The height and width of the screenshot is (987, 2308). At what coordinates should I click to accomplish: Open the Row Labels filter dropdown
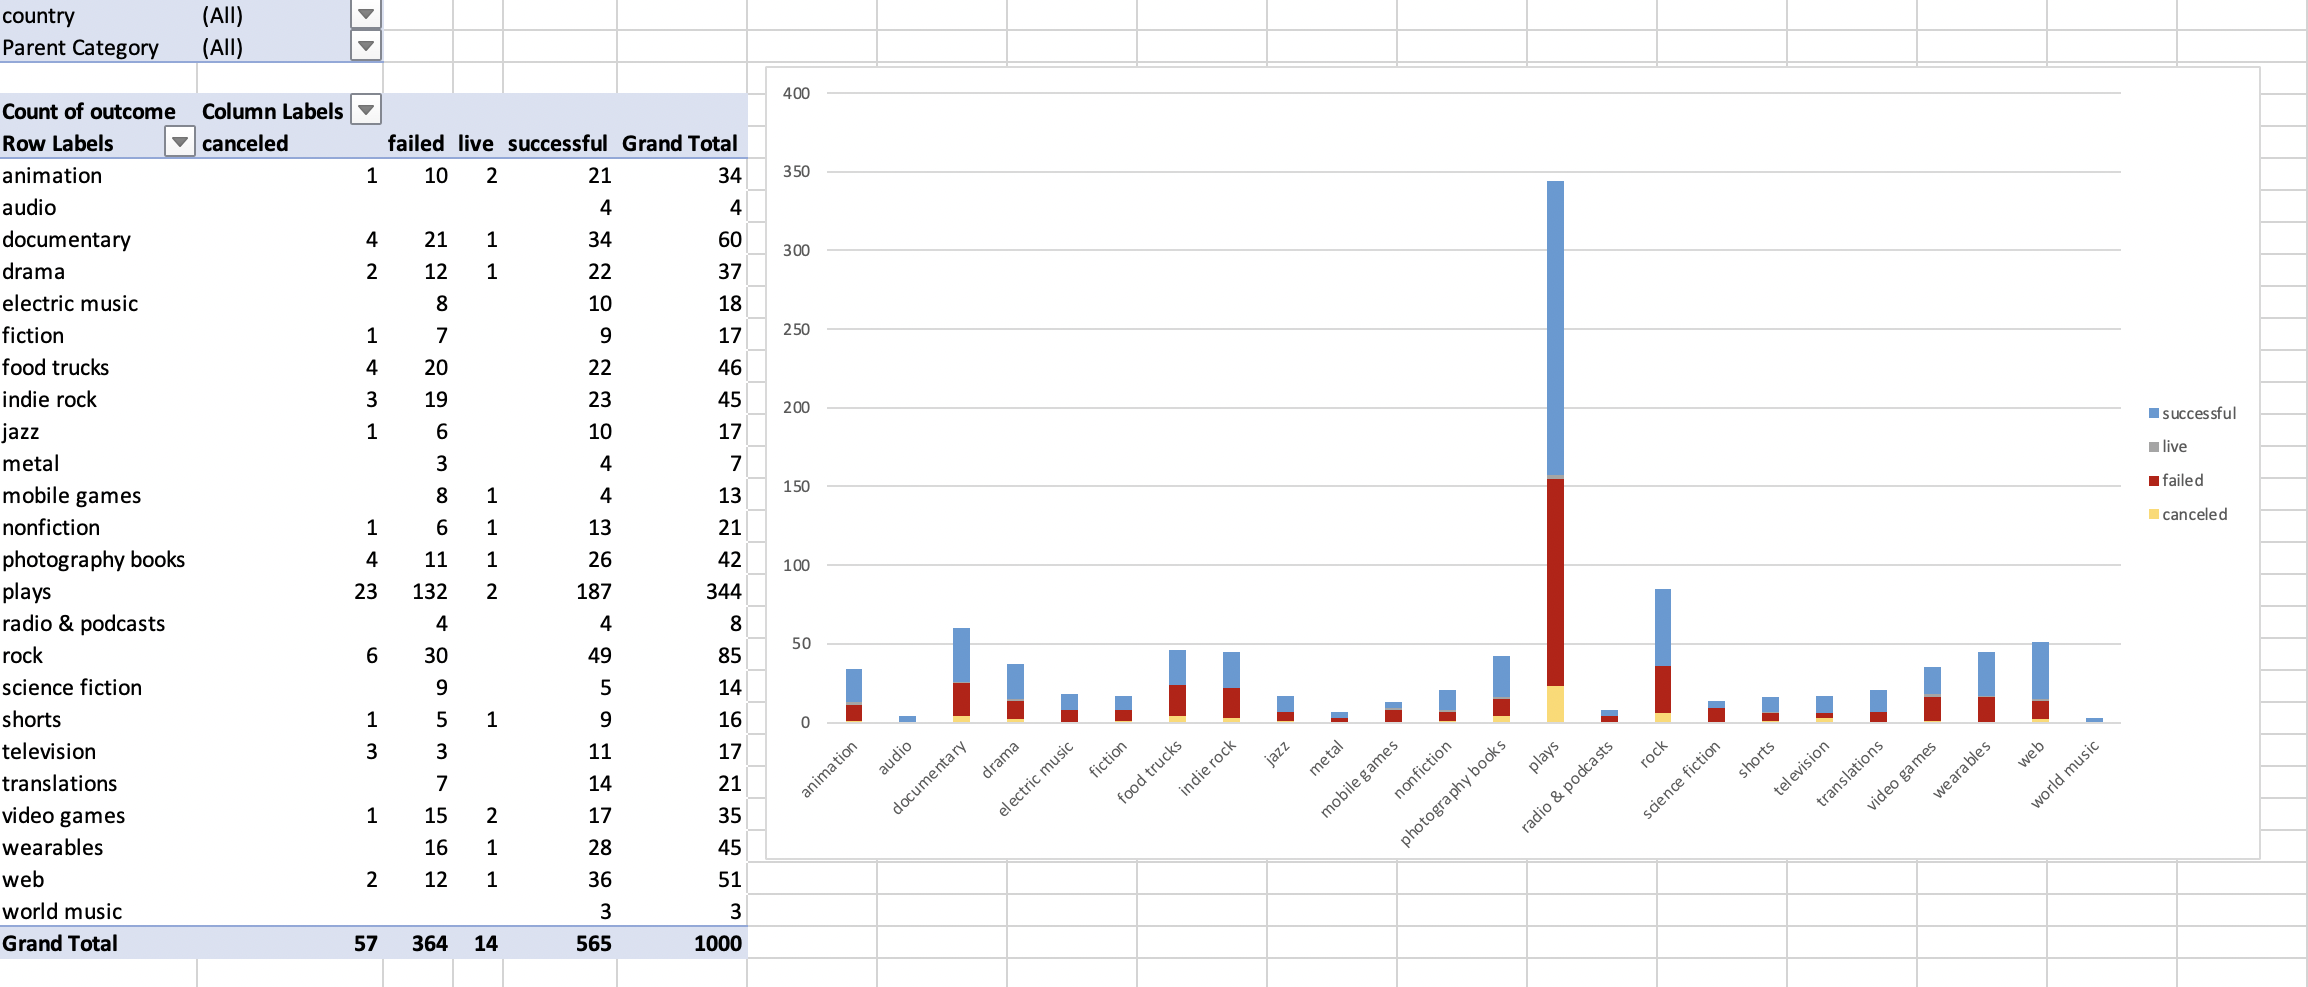179,142
